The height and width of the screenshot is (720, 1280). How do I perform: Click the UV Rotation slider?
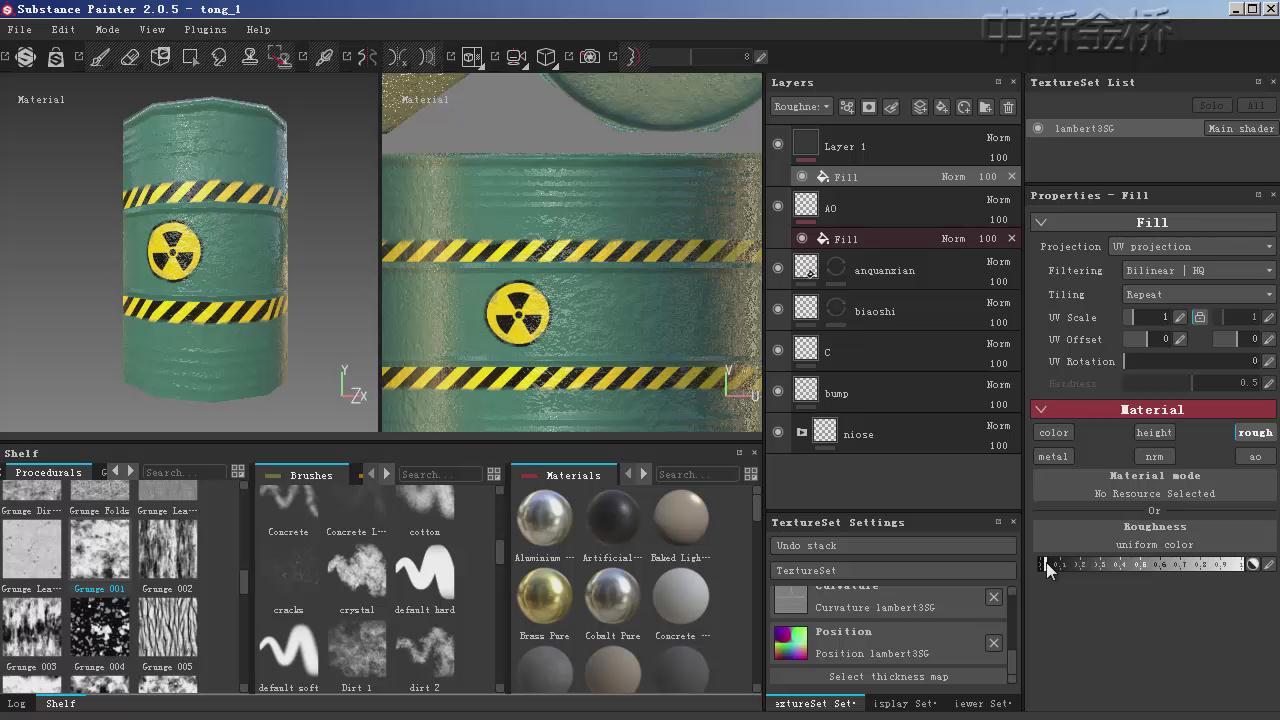(x=1192, y=361)
